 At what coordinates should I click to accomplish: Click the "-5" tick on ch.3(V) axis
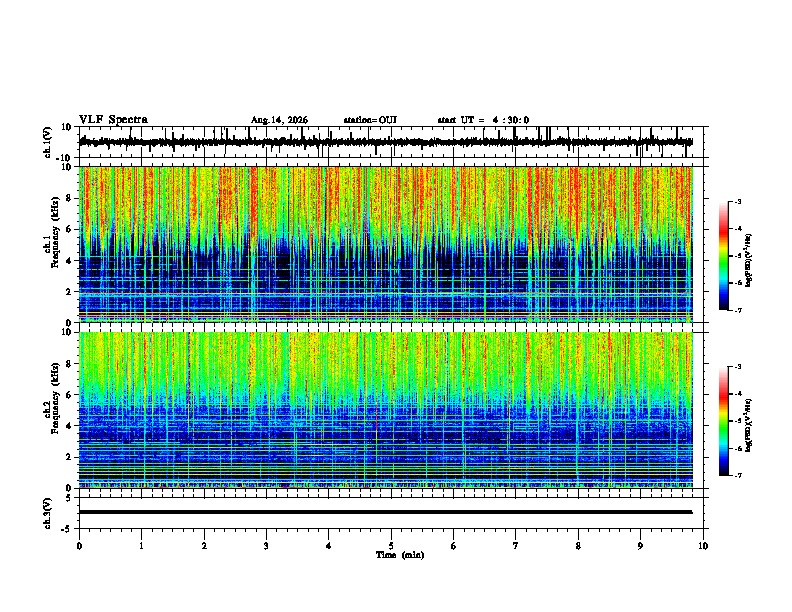pyautogui.click(x=66, y=529)
